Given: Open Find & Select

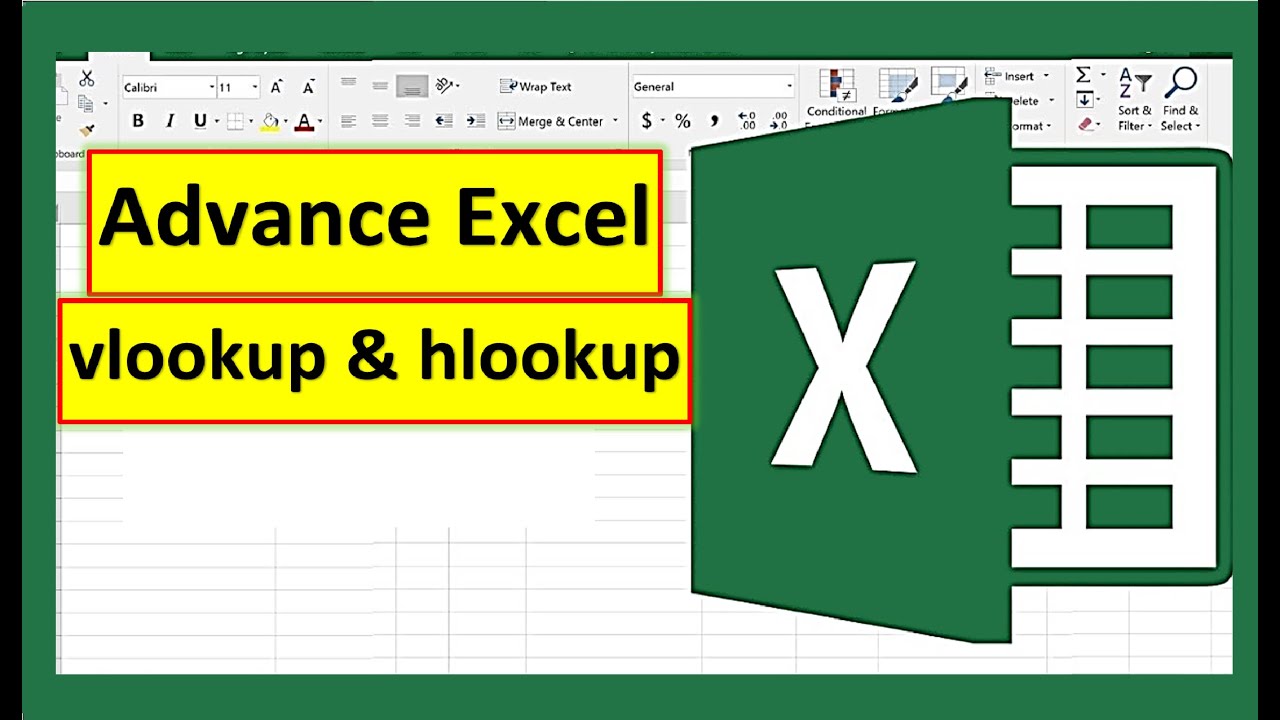Looking at the screenshot, I should pyautogui.click(x=1179, y=99).
